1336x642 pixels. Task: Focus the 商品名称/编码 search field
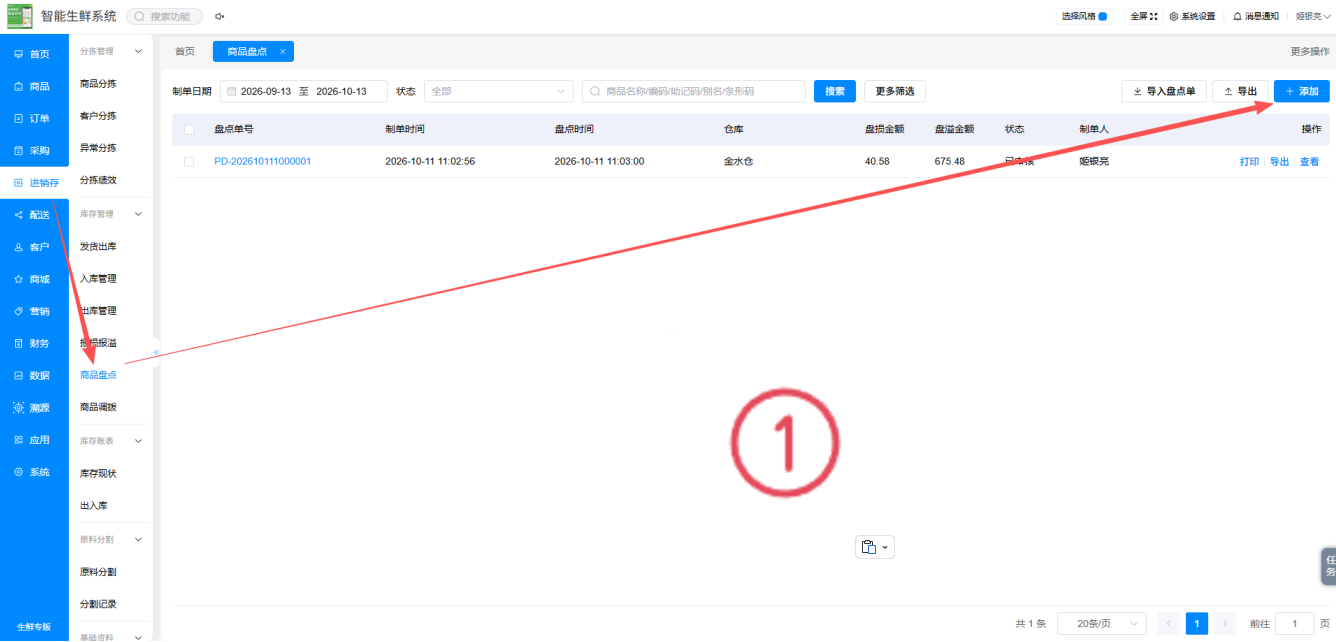[x=694, y=91]
